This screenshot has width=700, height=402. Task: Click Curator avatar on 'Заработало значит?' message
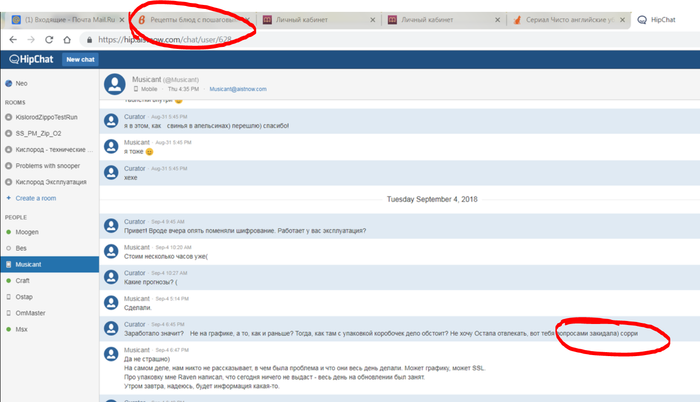(111, 328)
